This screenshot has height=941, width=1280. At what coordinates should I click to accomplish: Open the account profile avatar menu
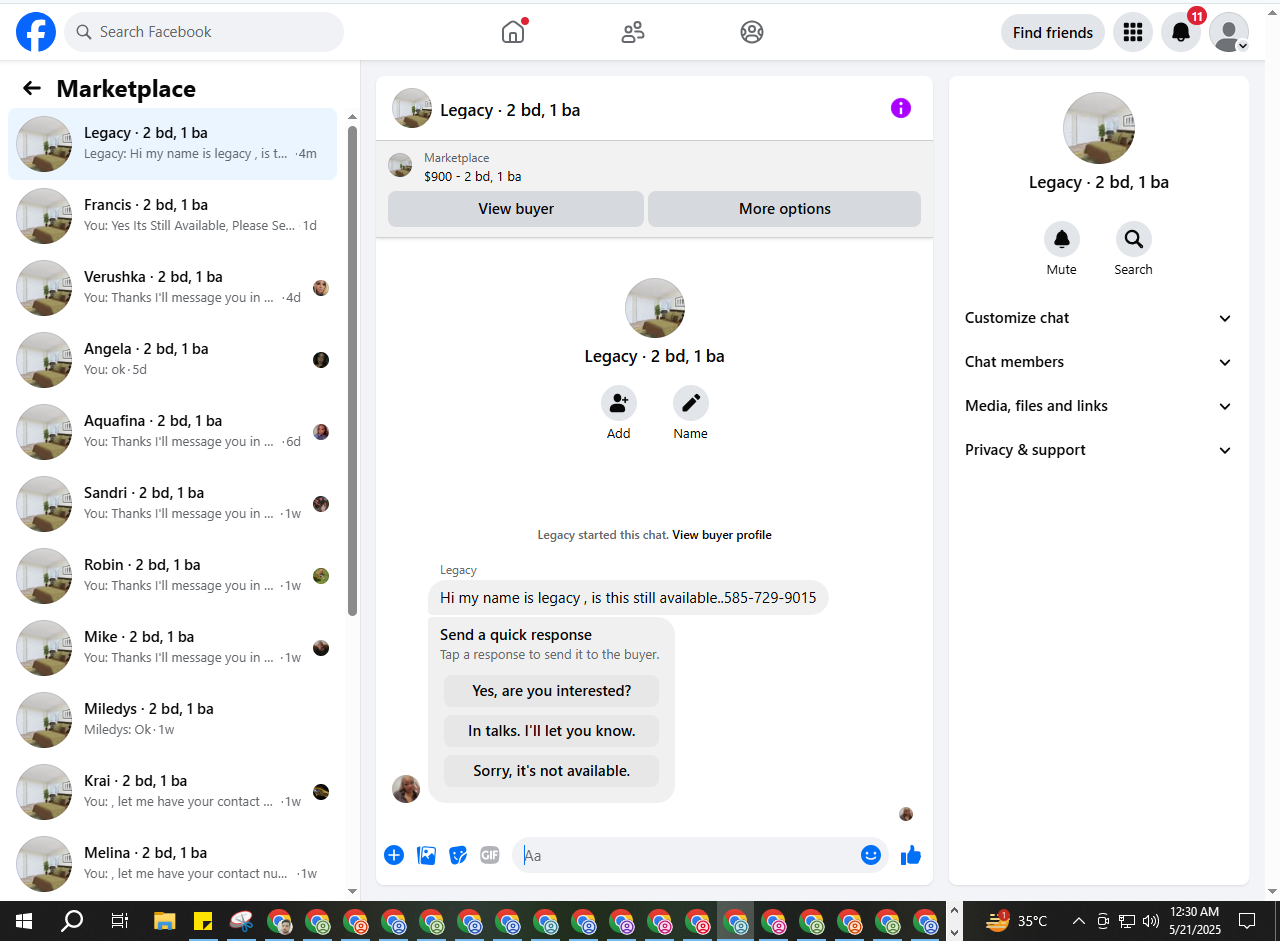coord(1229,32)
